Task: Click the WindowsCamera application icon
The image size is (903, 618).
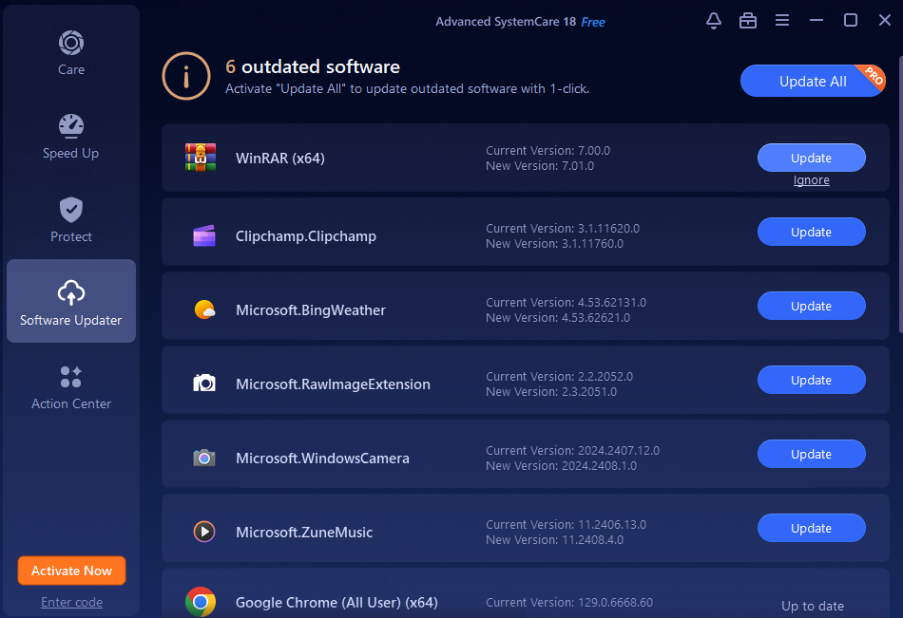Action: [204, 457]
